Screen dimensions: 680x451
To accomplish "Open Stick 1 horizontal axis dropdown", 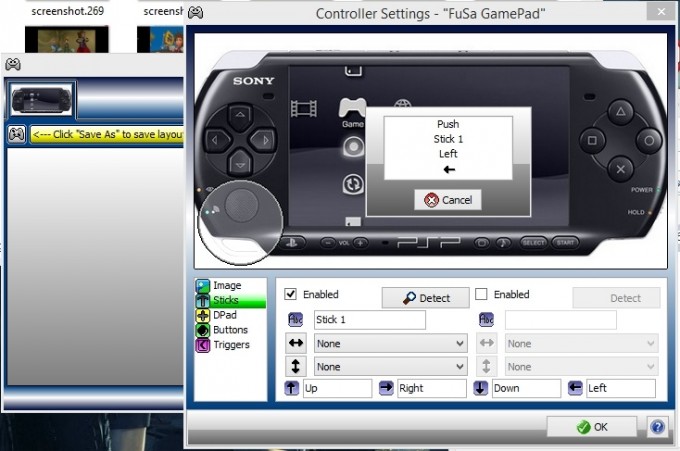I will pyautogui.click(x=391, y=343).
